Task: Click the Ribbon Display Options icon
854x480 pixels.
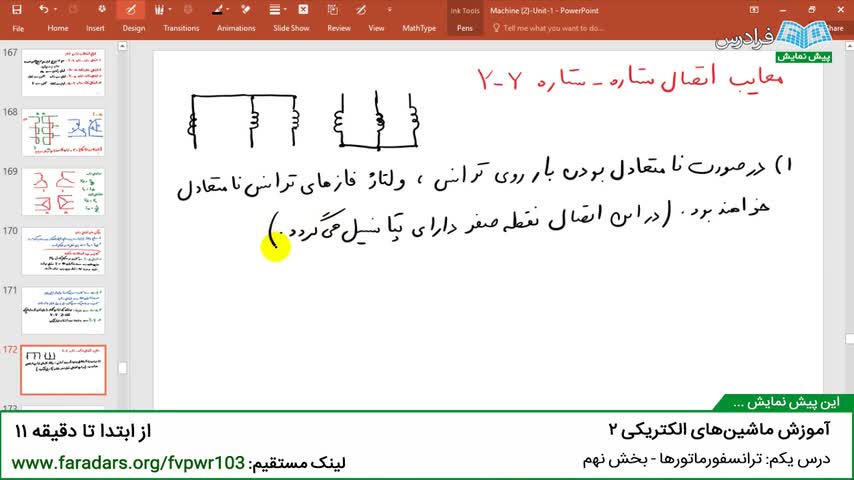Action: tap(754, 10)
